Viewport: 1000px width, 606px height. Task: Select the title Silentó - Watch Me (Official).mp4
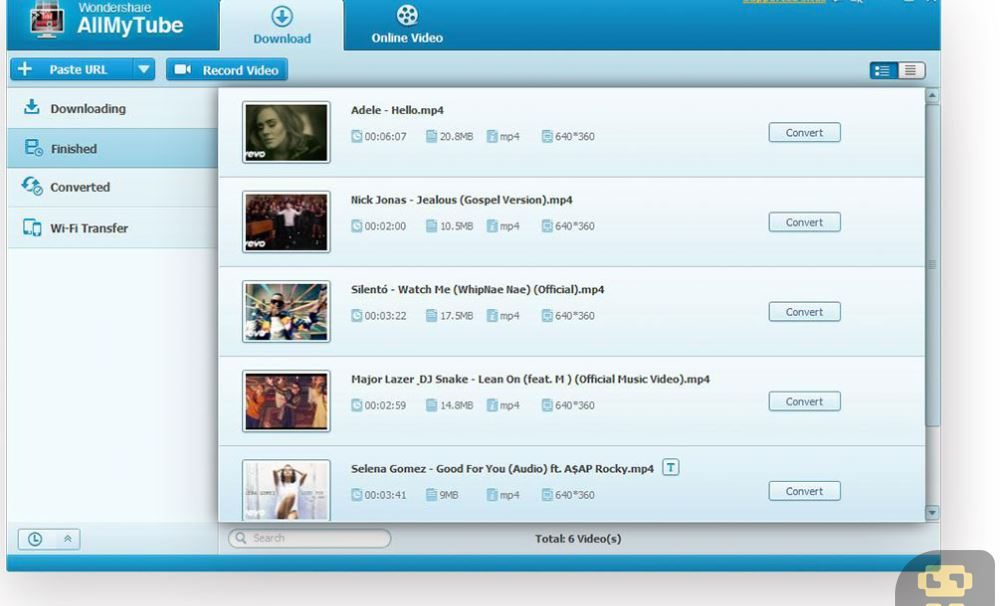click(478, 290)
